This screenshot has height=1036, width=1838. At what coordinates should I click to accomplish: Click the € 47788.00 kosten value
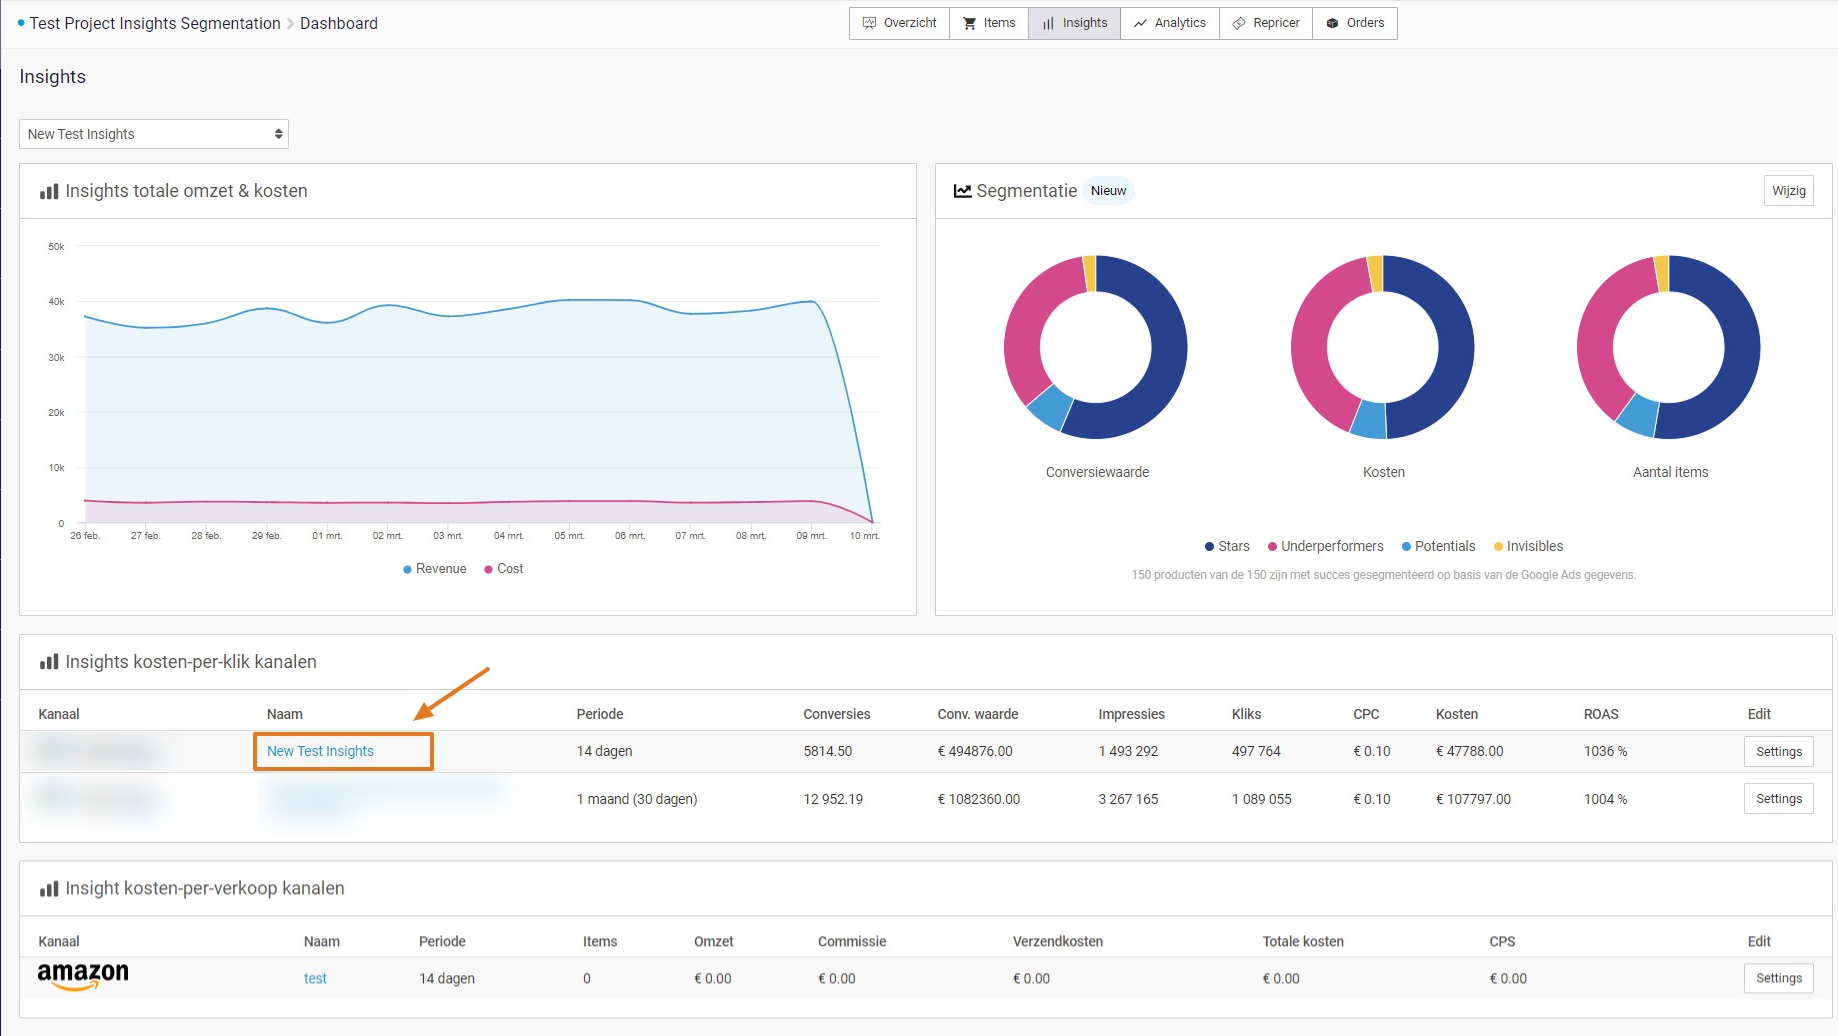1470,751
